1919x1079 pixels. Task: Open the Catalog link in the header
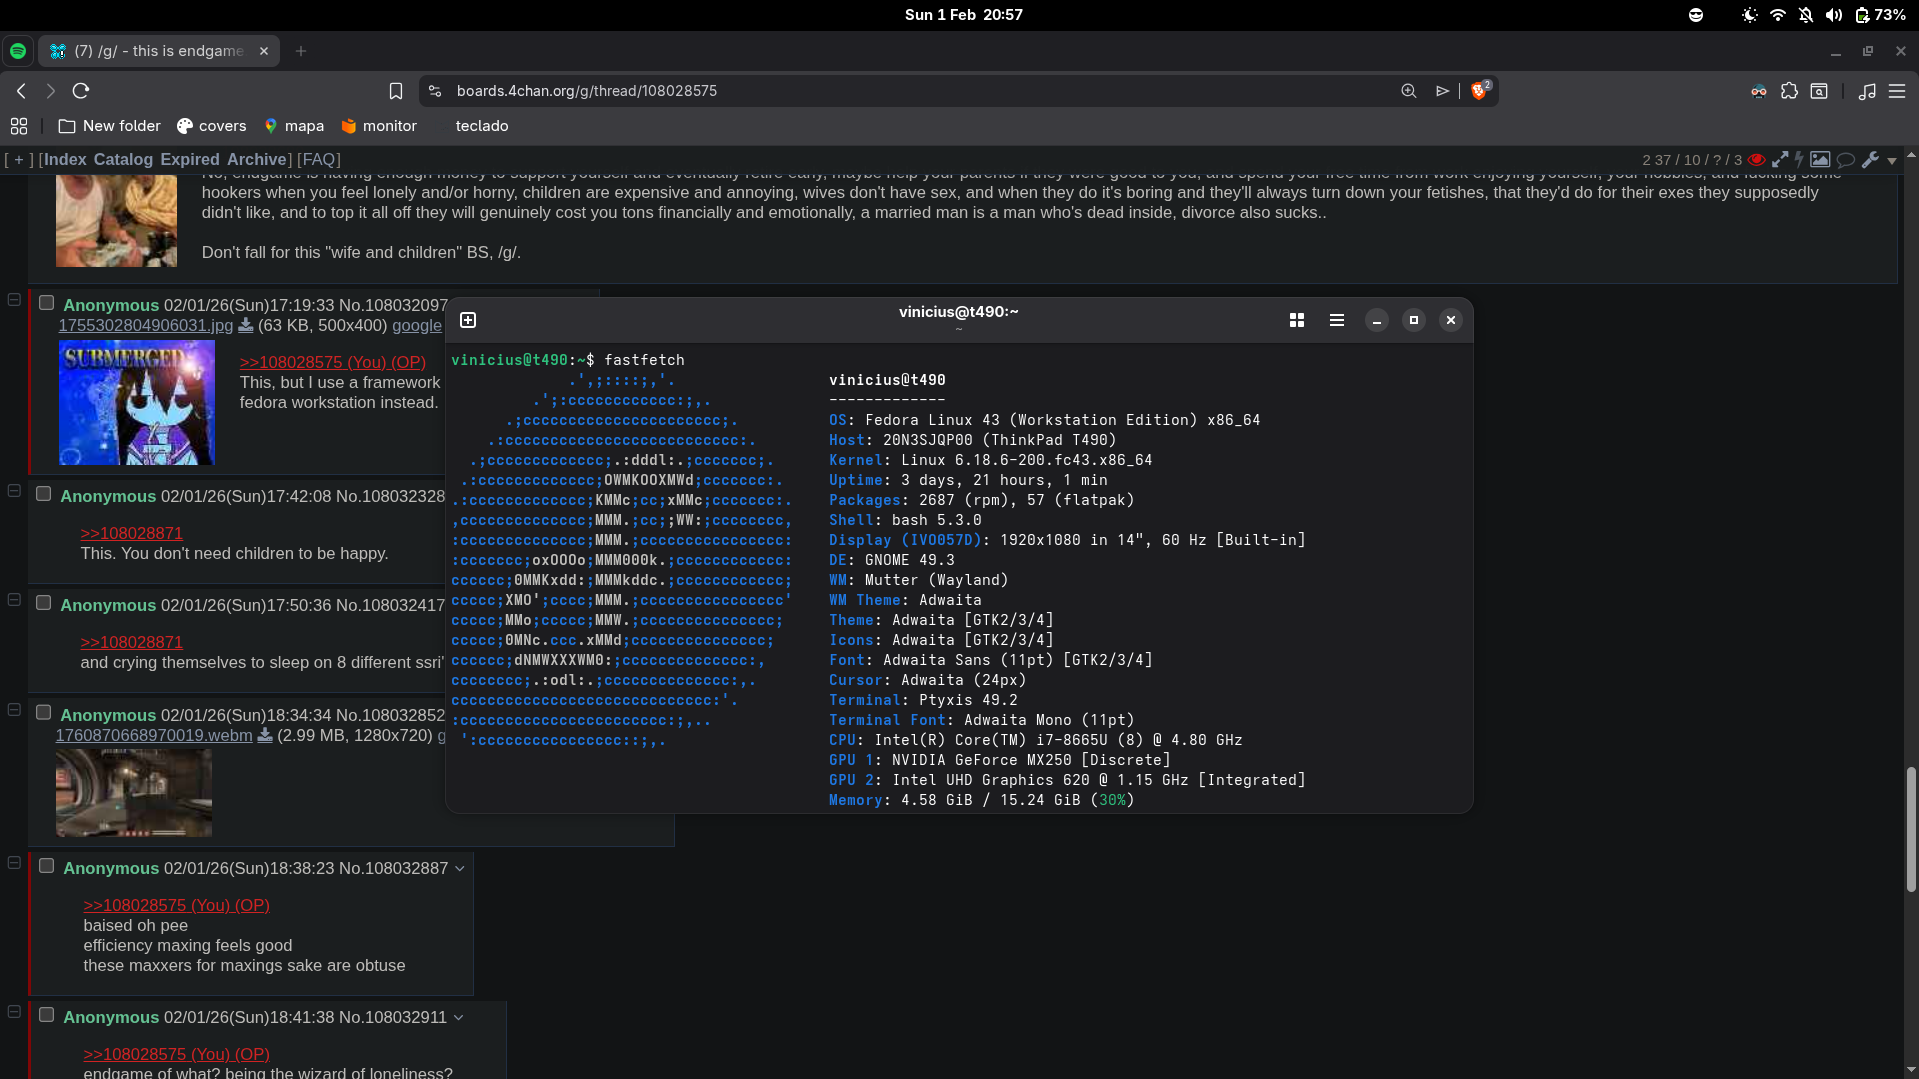[x=123, y=159]
